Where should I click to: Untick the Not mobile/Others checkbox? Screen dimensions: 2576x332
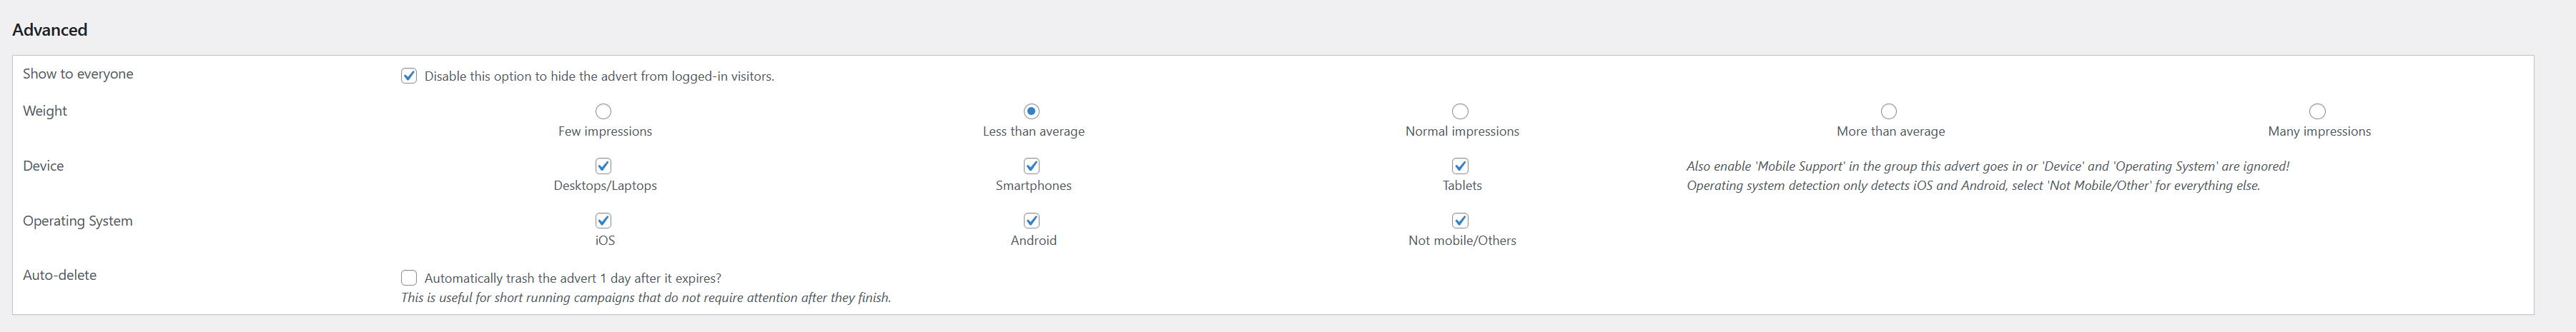click(x=1460, y=220)
